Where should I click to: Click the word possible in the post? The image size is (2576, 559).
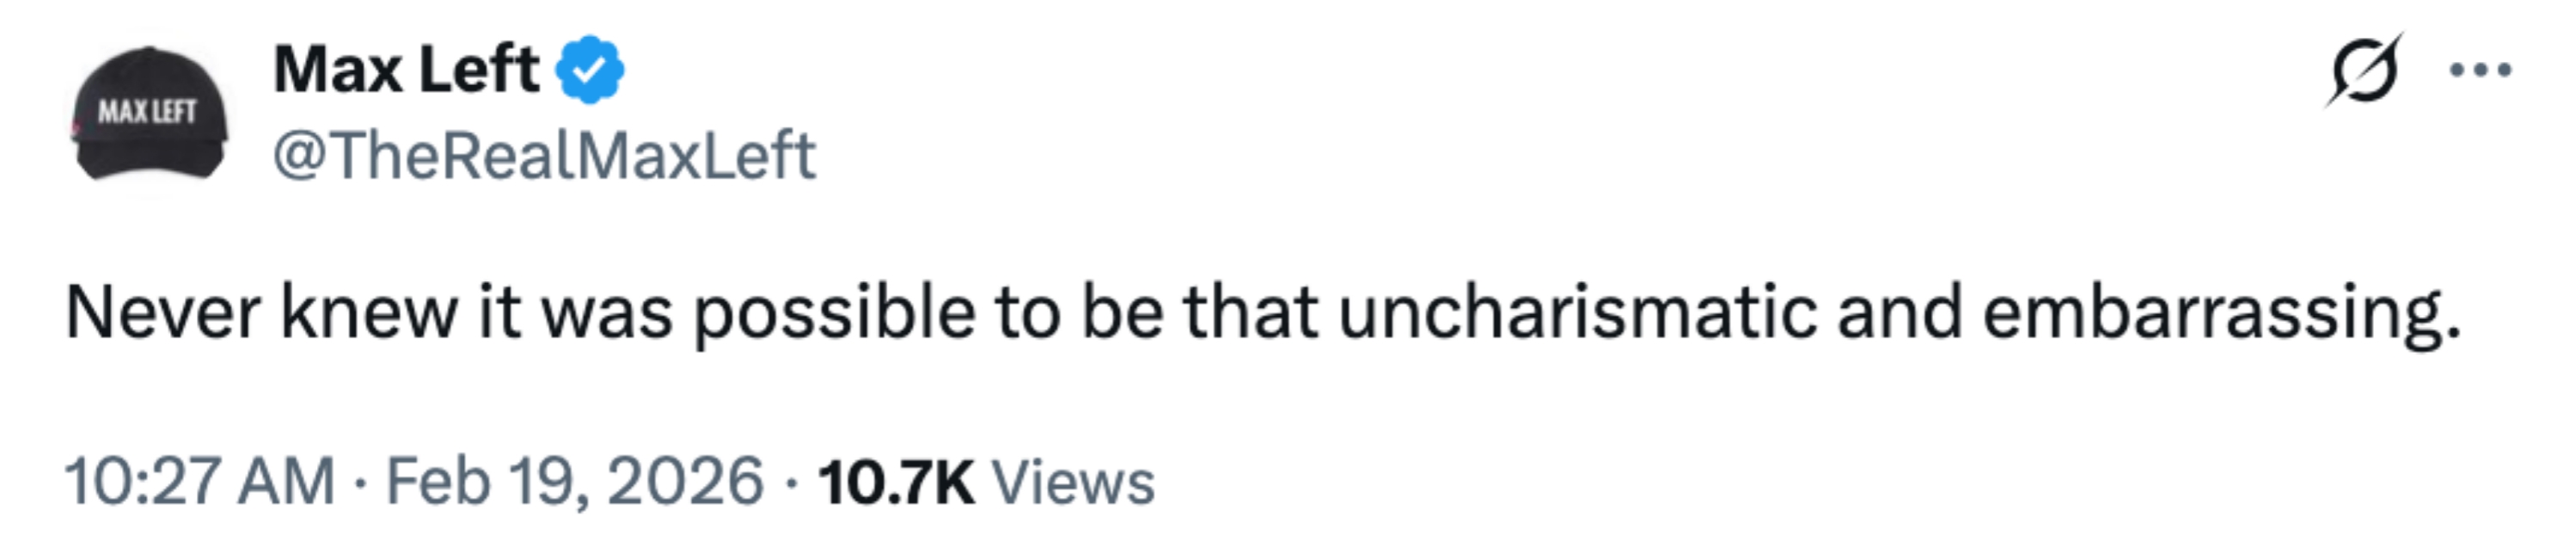[x=834, y=315]
